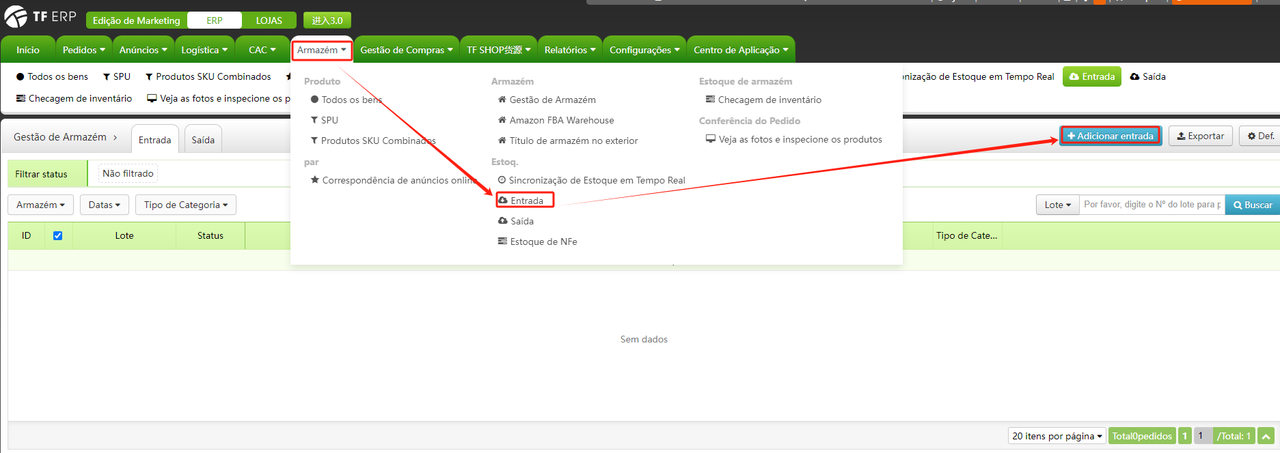Viewport: 1280px width, 453px height.
Task: Click the Adicionar entrada button
Action: pos(1110,135)
